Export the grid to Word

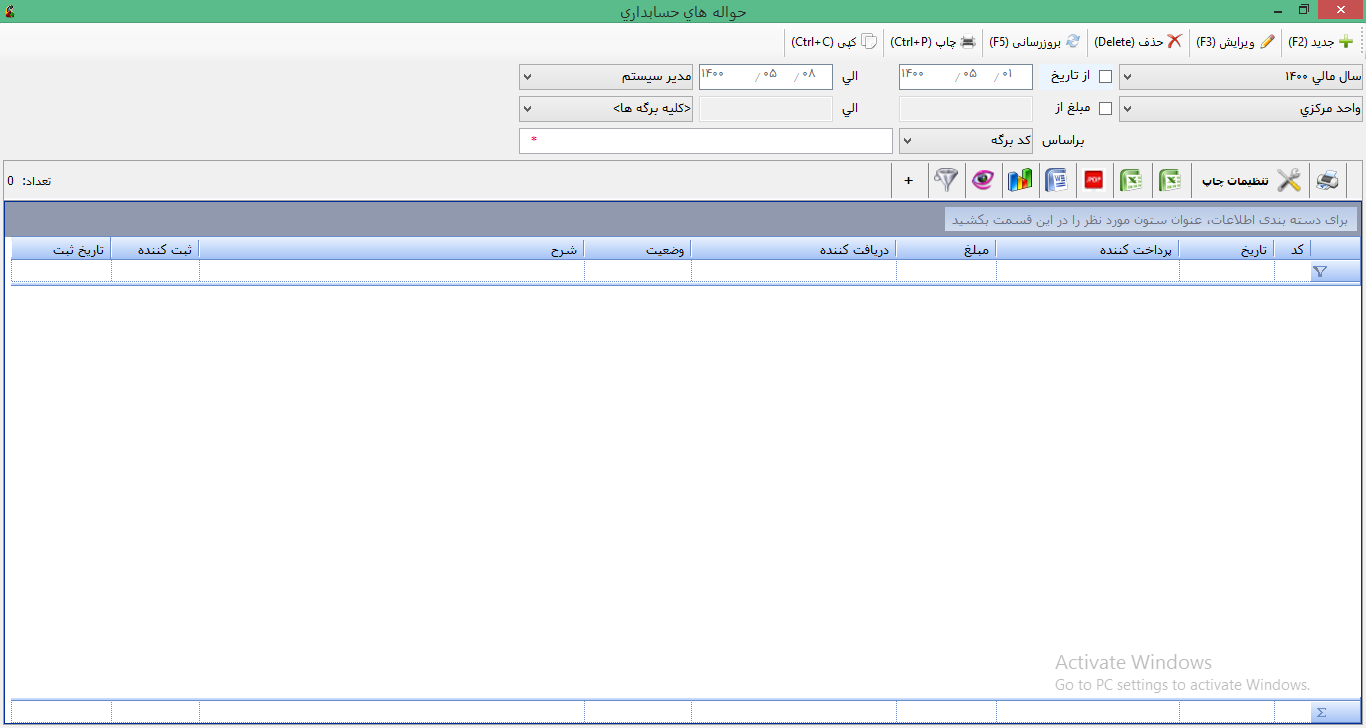coord(1057,180)
